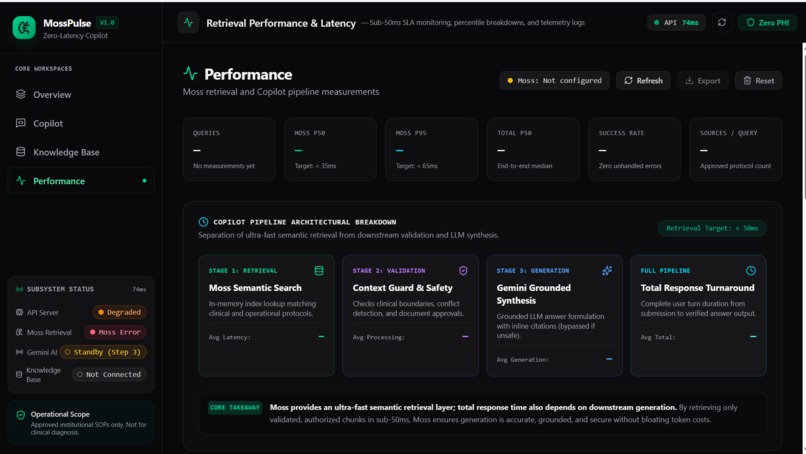Open the Overview workspace
Screen dimensions: 806x454
(x=81, y=95)
